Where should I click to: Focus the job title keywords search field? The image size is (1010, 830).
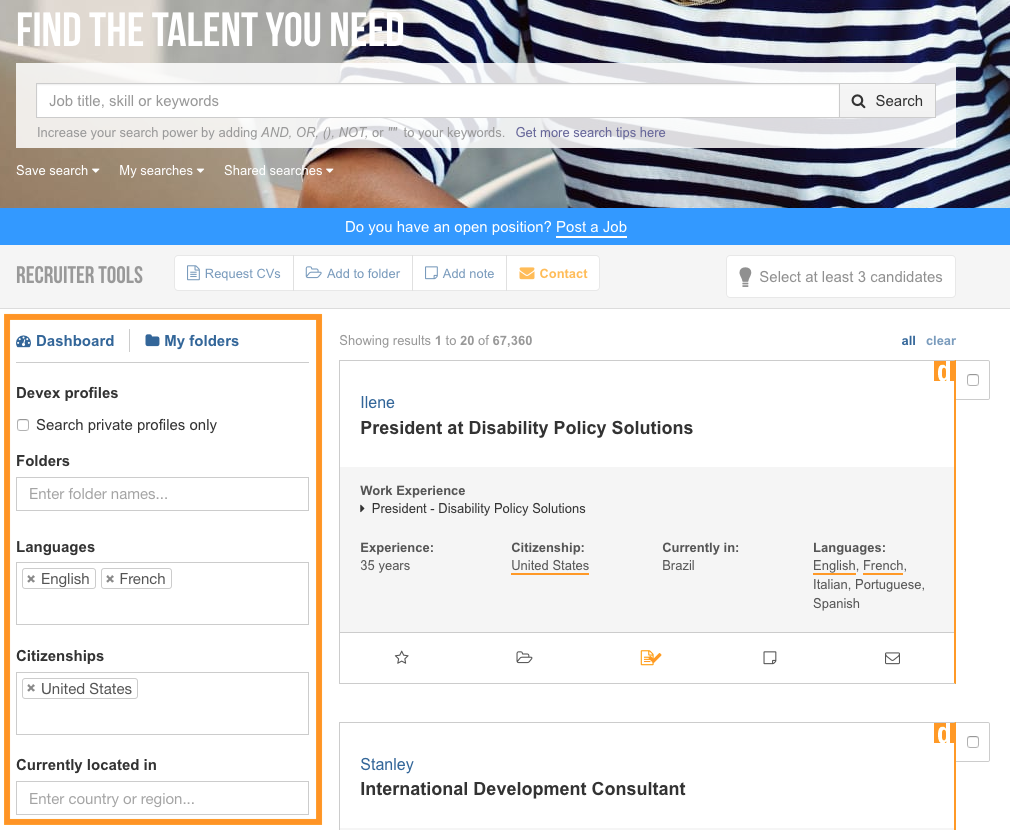(x=437, y=101)
